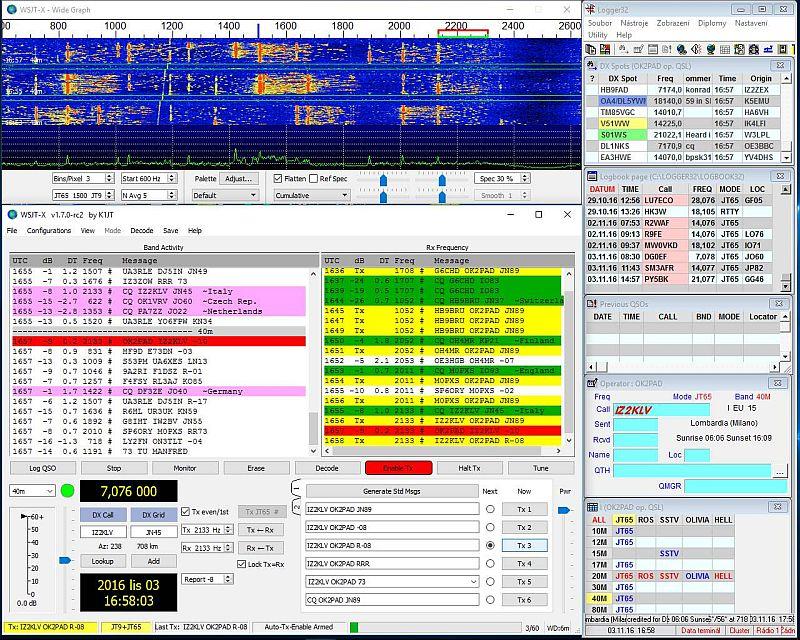
Task: Click the Halt Tx button
Action: coord(469,468)
